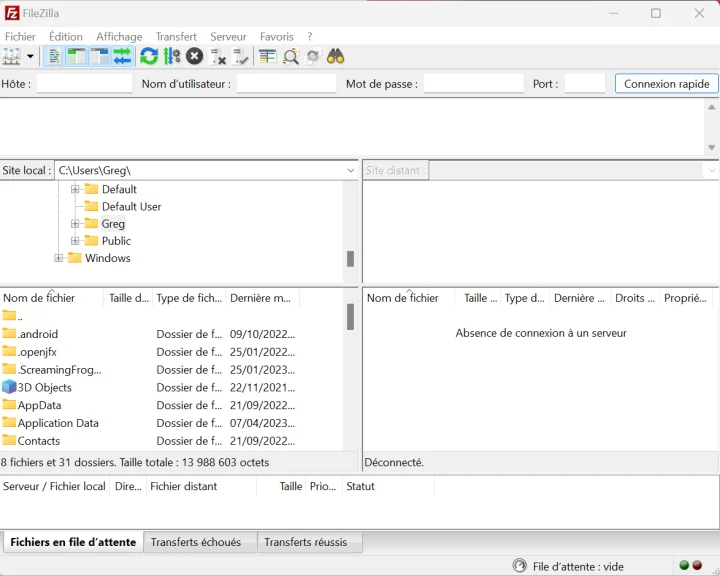Screen dimensions: 720x576
Task: Reconnect to the last server
Action: click(241, 57)
